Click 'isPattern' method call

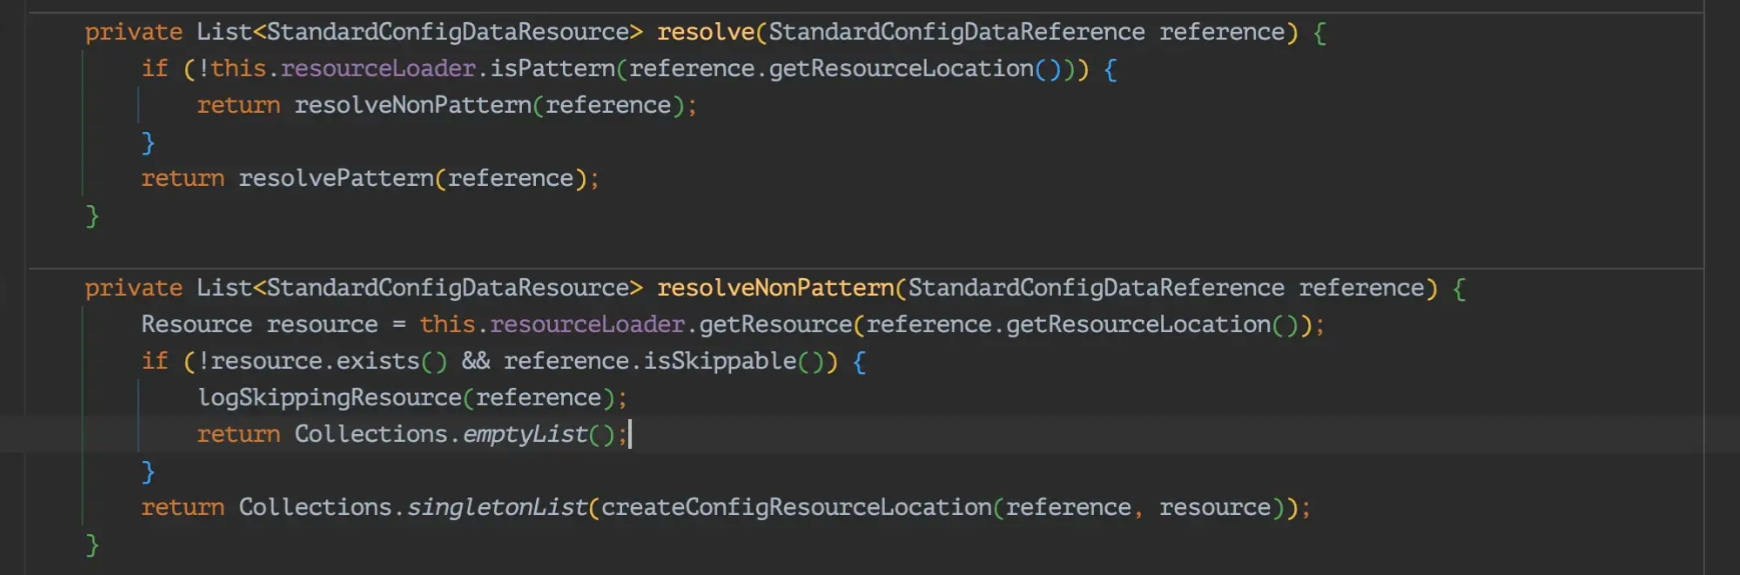click(552, 68)
